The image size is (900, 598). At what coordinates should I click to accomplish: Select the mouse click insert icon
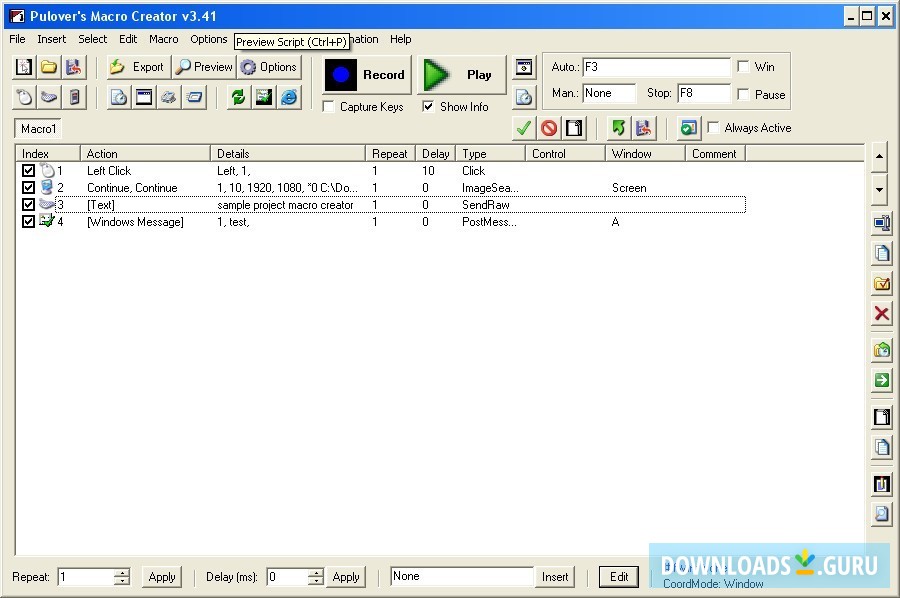[23, 96]
